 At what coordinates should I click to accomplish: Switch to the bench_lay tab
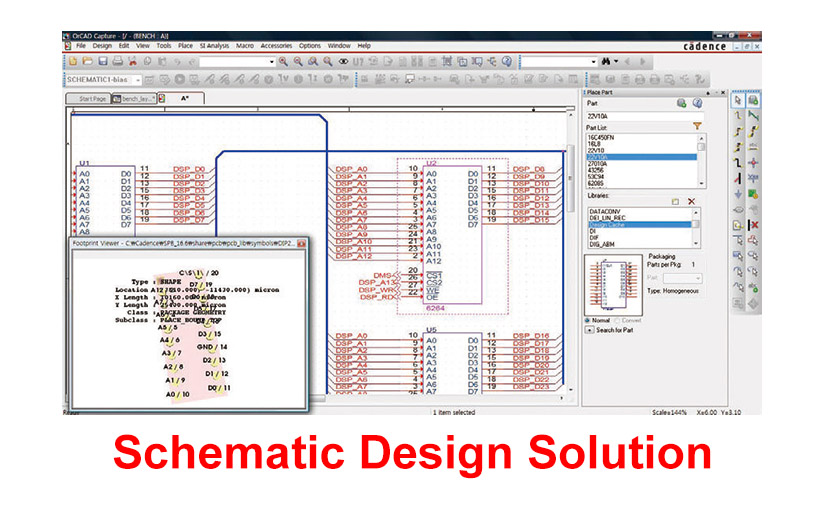pos(133,99)
